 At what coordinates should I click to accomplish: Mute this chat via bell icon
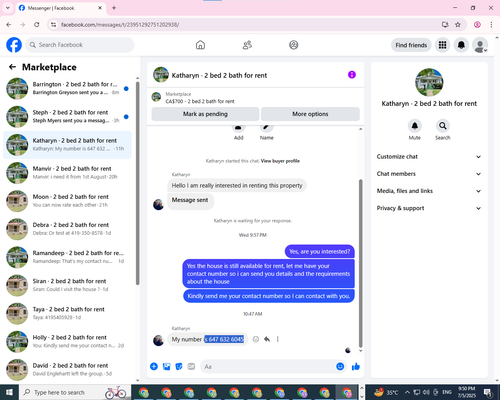[415, 126]
